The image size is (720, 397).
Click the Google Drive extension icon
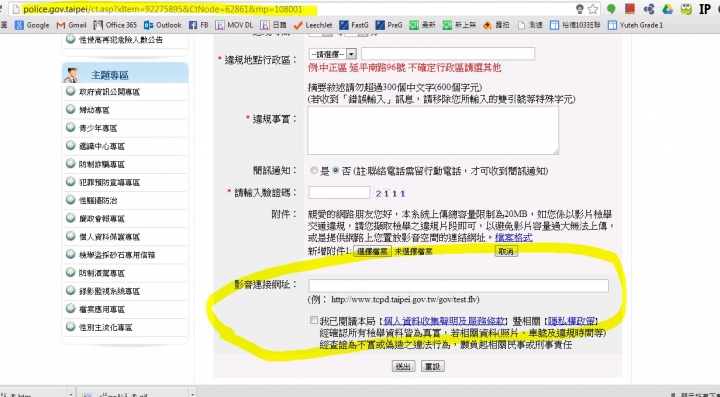(667, 9)
